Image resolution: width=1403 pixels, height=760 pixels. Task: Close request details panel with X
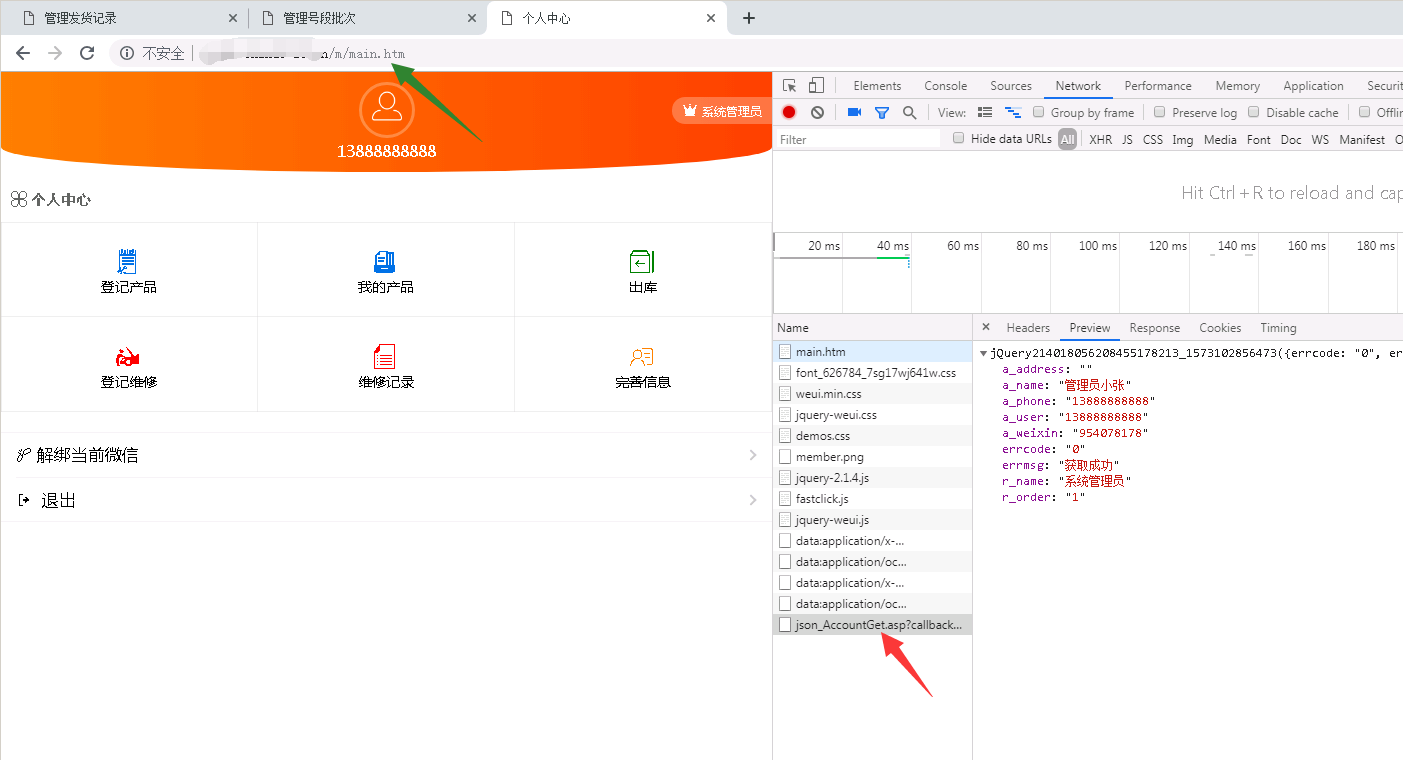[986, 327]
